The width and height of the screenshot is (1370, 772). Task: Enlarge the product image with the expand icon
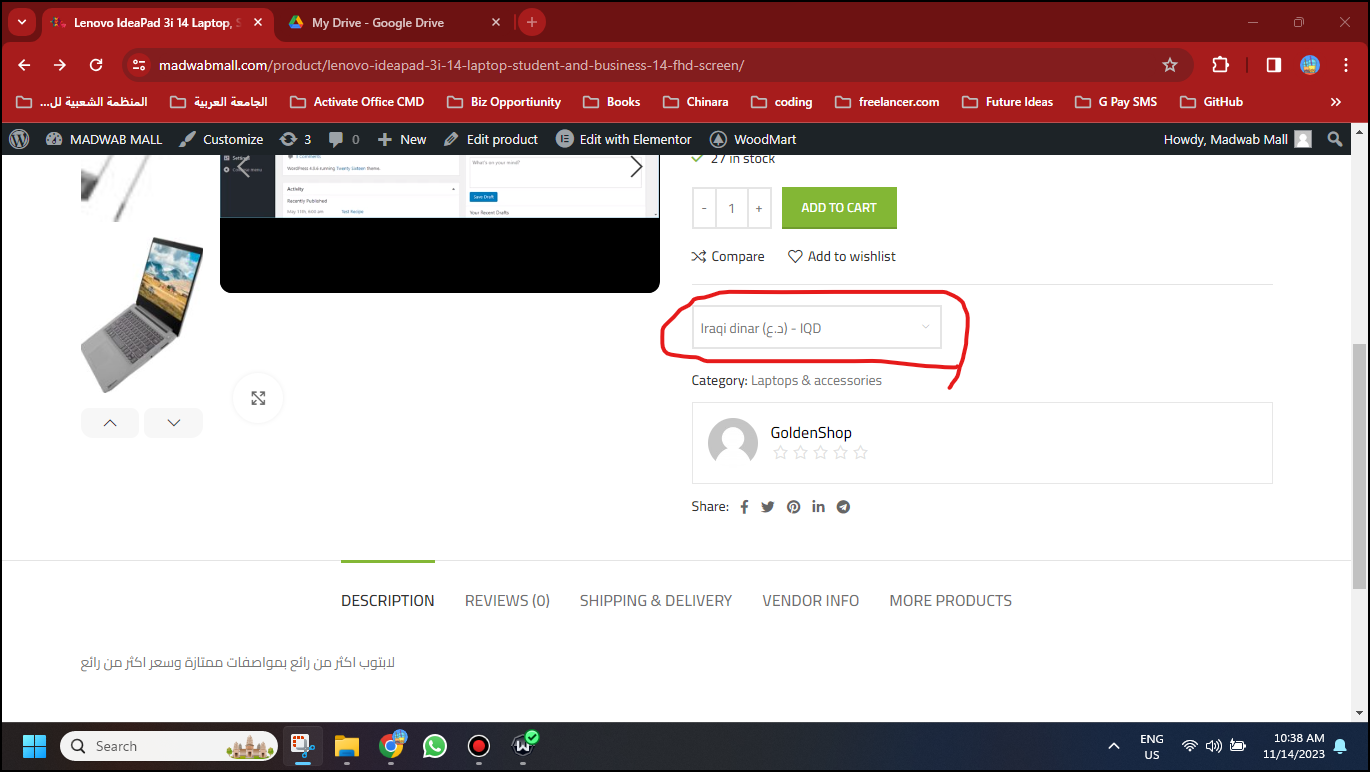(258, 398)
